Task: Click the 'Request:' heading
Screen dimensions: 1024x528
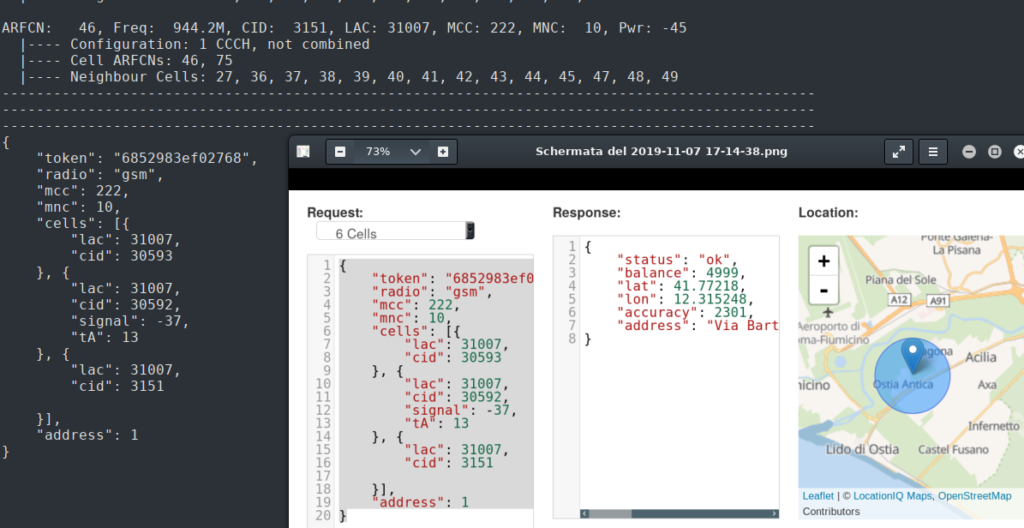Action: click(x=335, y=212)
